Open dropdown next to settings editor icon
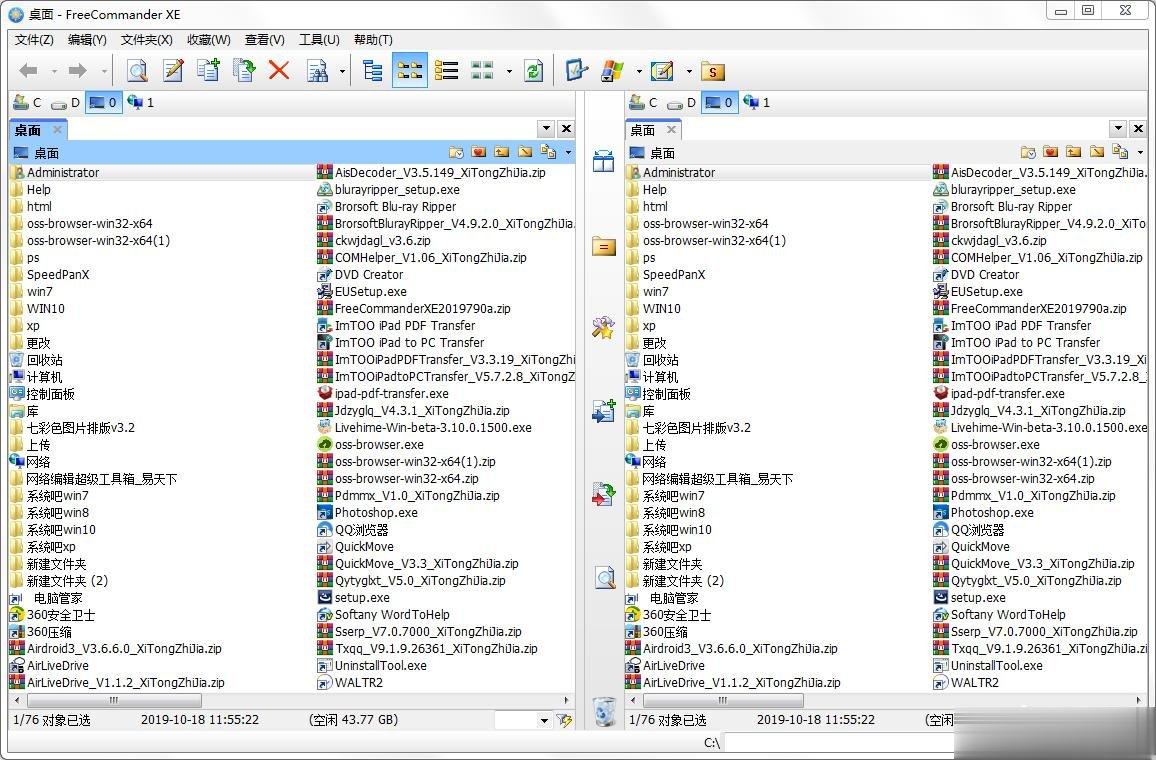 [689, 72]
